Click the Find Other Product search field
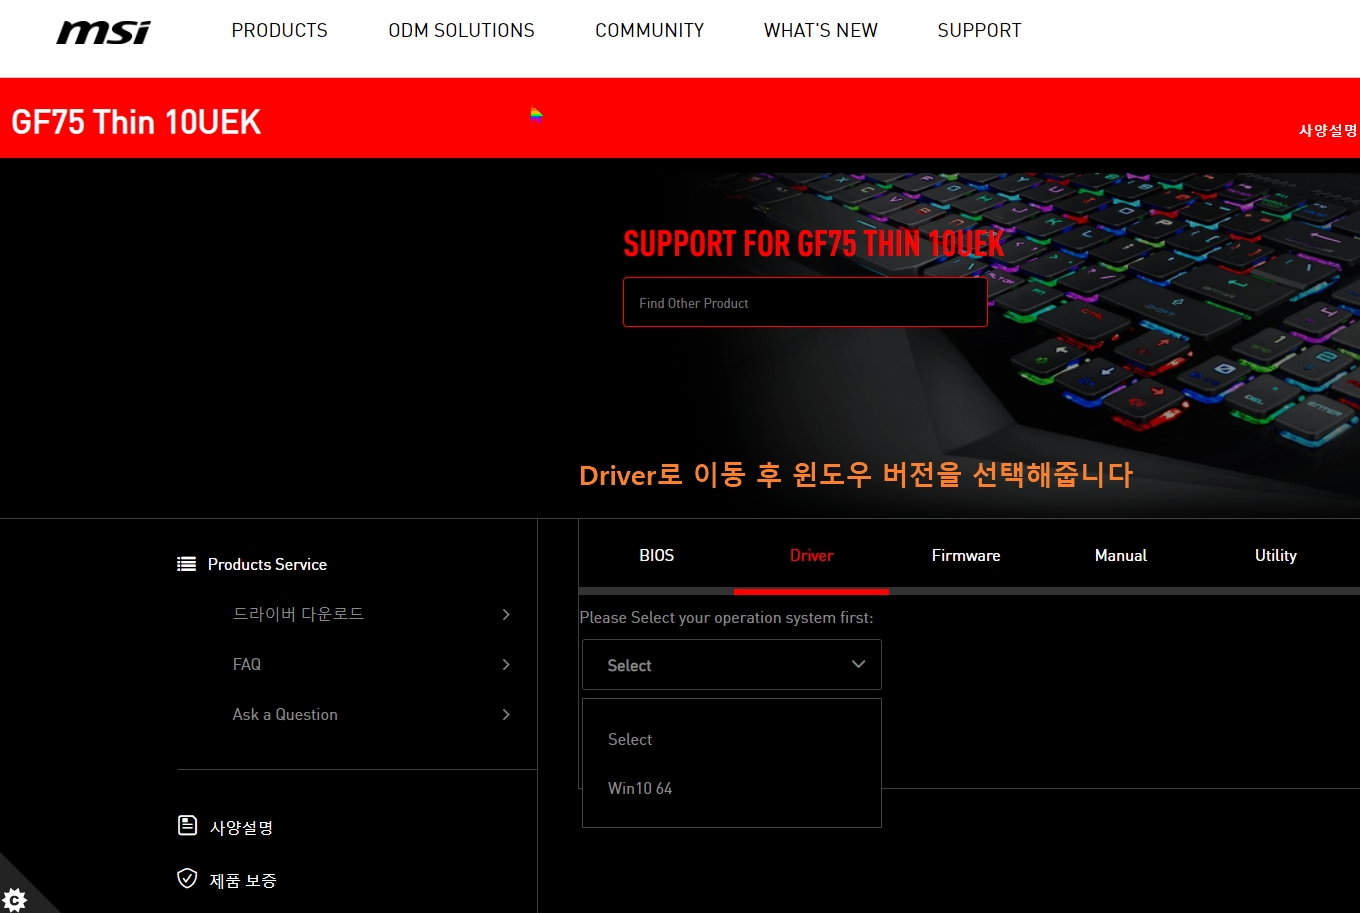 [805, 302]
